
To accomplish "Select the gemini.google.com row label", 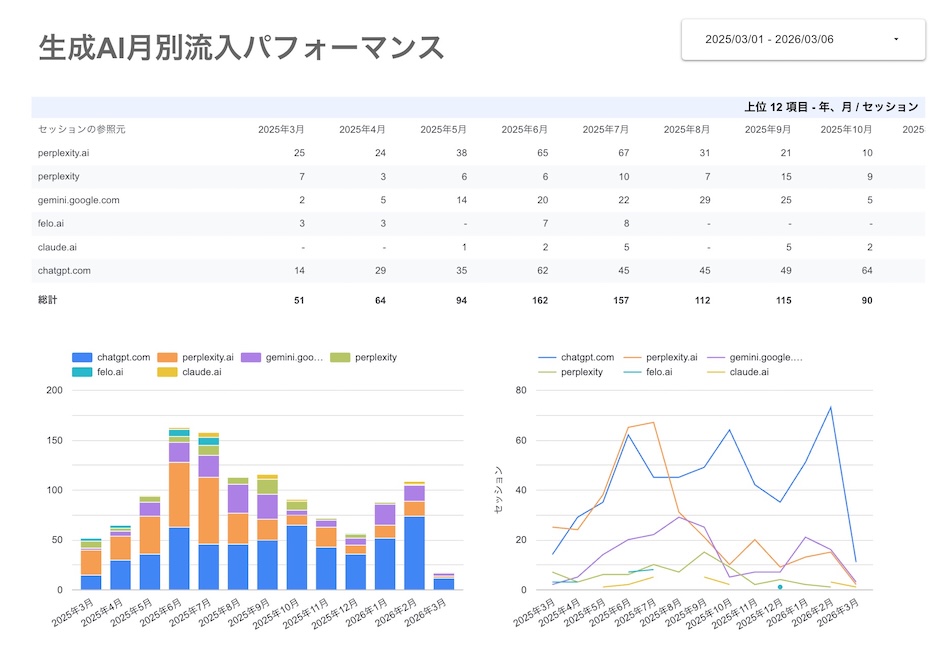I will click(79, 200).
